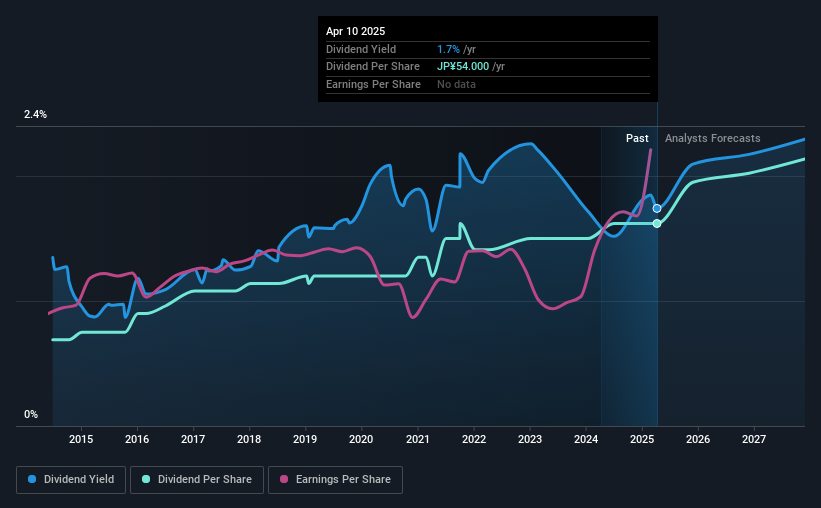
Task: Click the peak of the pink earnings line
Action: (651, 150)
